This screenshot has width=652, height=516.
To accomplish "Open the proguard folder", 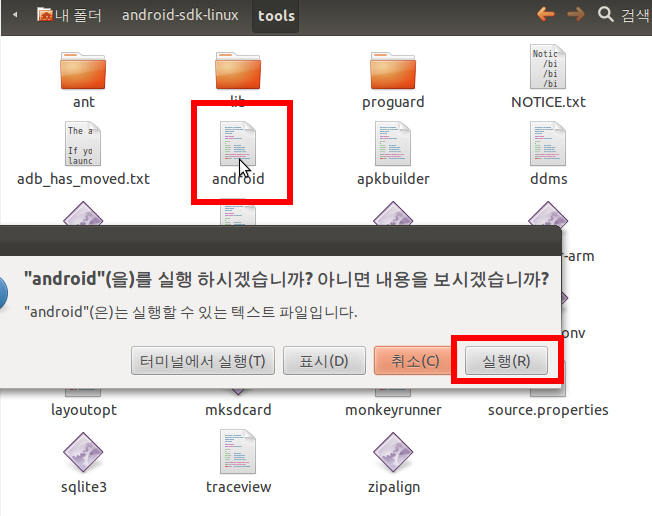I will (393, 71).
